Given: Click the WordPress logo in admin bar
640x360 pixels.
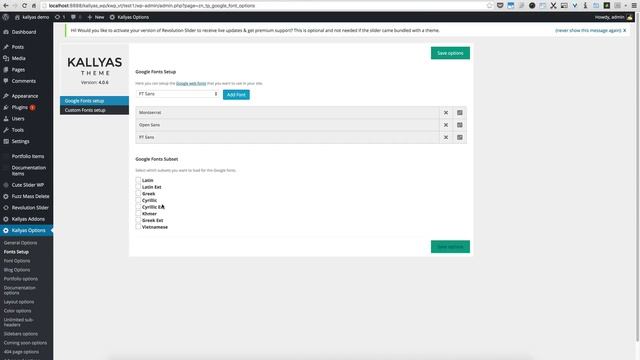Looking at the screenshot, I should (x=6, y=17).
